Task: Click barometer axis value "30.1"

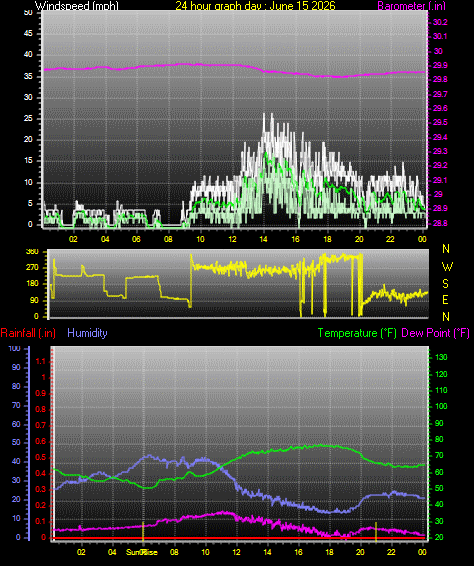Action: (x=440, y=36)
